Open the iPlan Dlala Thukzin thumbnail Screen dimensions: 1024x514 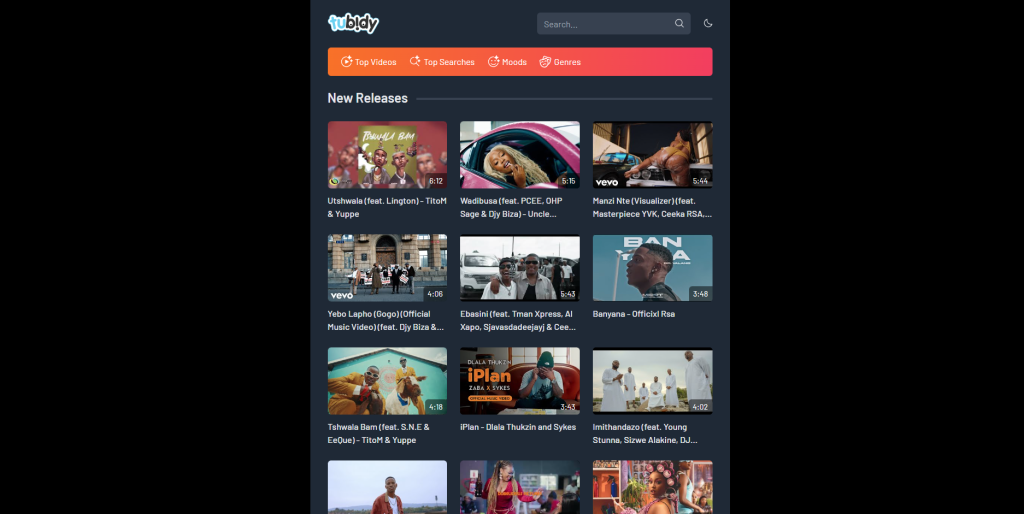pos(520,381)
